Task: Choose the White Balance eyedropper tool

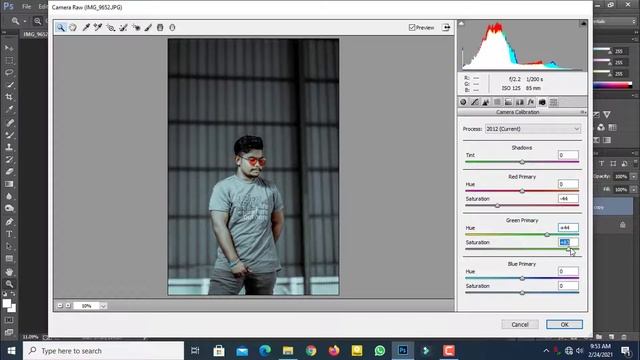Action: pos(86,27)
